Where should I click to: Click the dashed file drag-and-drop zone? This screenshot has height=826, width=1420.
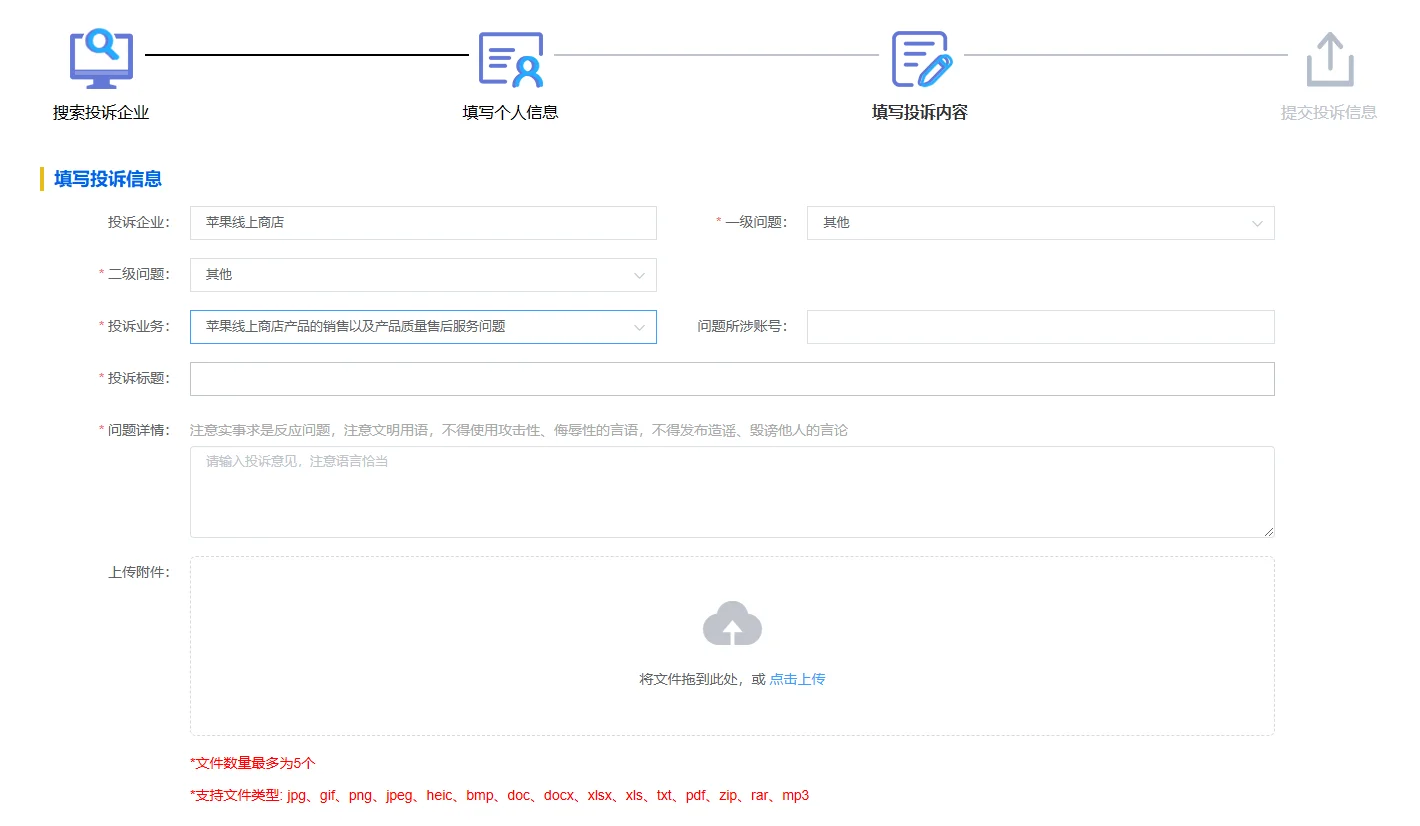[x=732, y=645]
